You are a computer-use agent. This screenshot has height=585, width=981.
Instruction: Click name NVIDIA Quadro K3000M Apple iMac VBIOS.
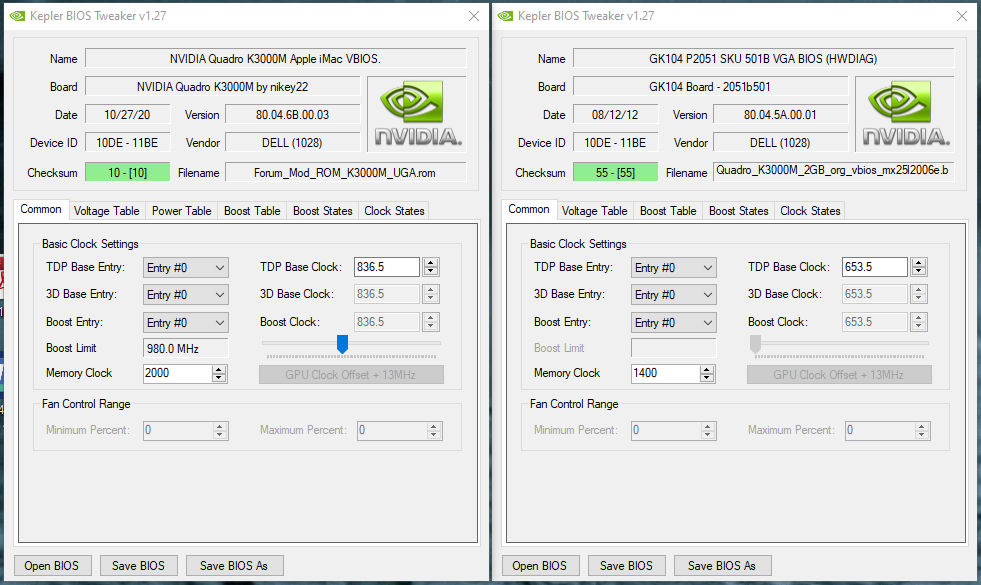point(275,59)
